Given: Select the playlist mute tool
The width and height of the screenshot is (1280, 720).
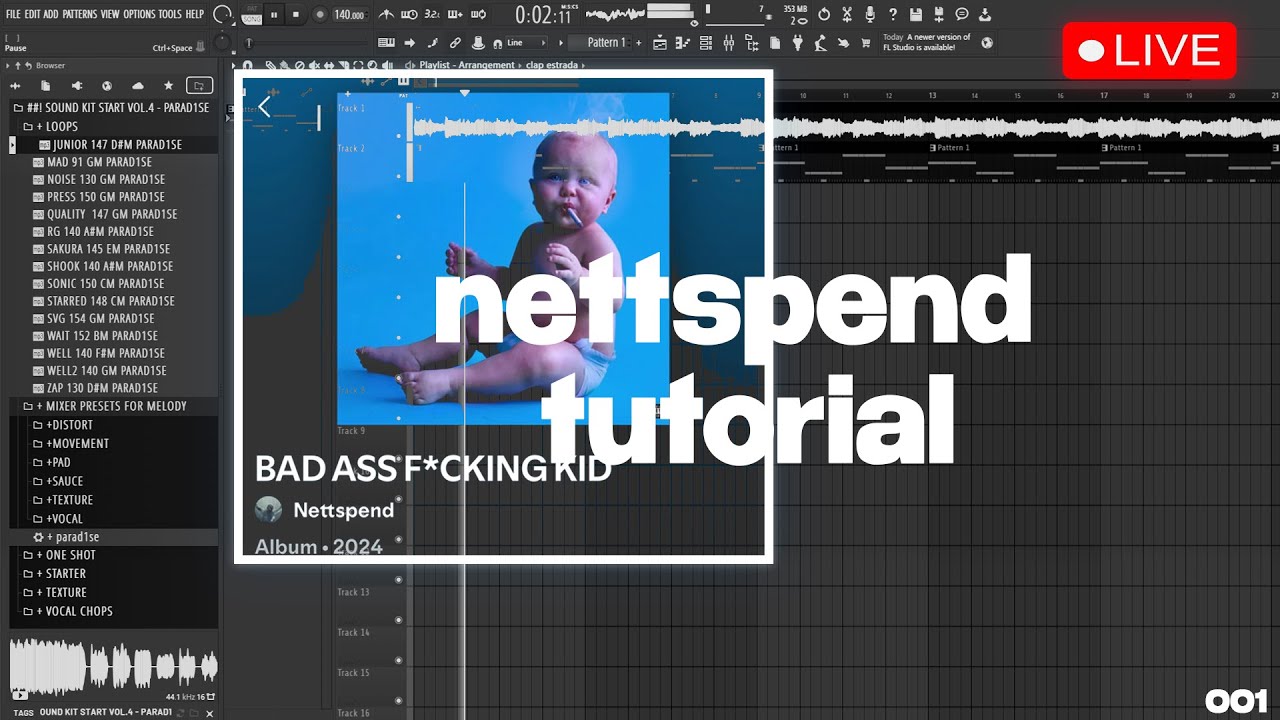Looking at the screenshot, I should pyautogui.click(x=314, y=65).
